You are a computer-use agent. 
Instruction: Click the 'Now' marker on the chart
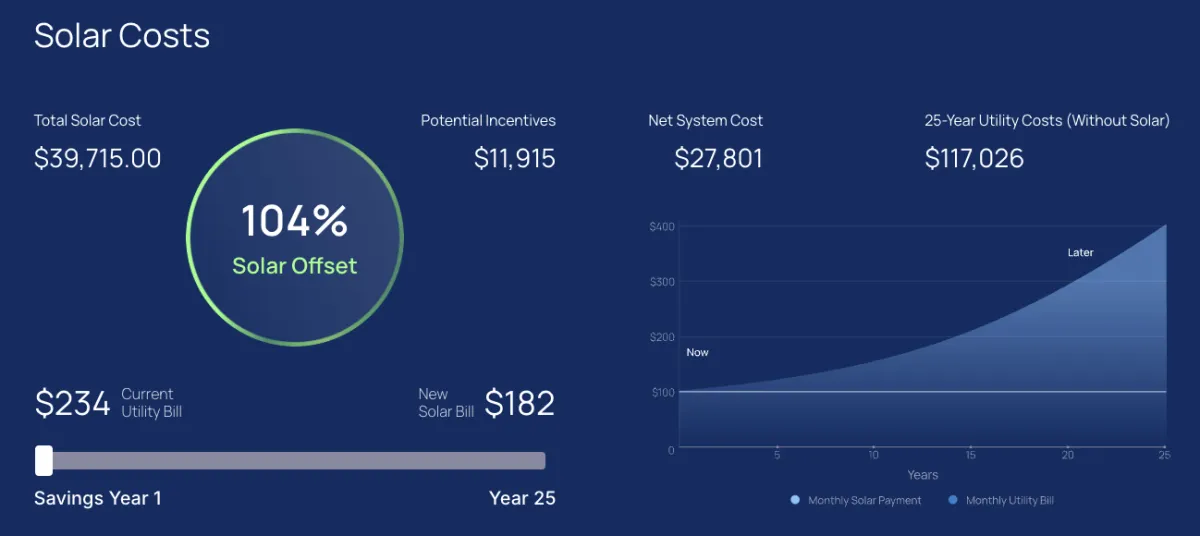coord(697,353)
